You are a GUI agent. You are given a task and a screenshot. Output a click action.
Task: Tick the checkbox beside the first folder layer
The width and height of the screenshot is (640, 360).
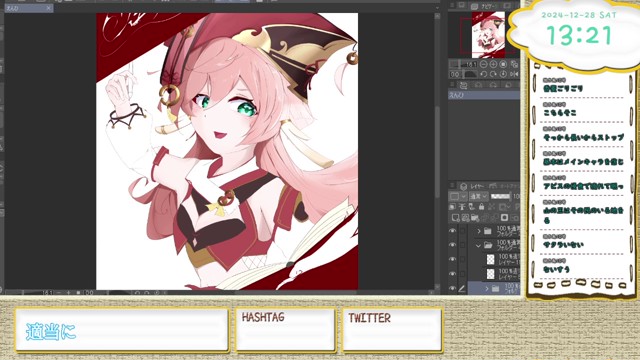(x=462, y=231)
